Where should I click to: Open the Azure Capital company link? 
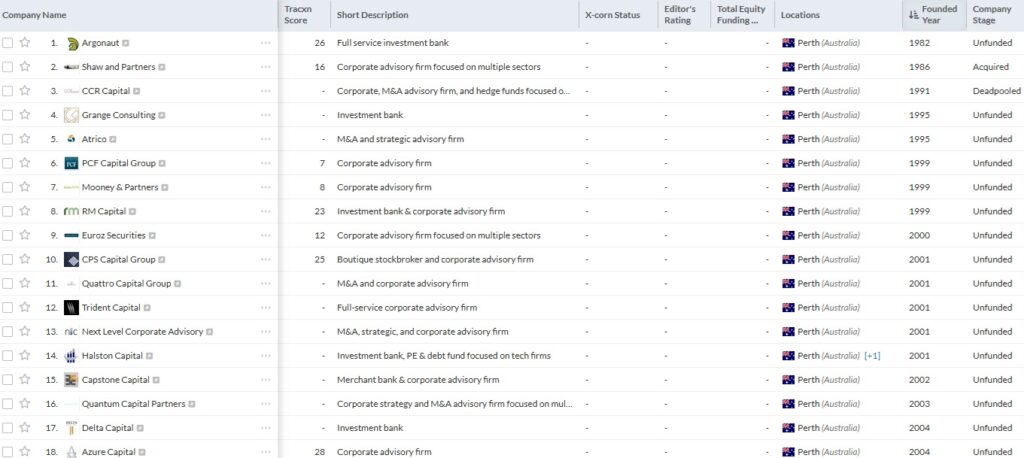(107, 452)
